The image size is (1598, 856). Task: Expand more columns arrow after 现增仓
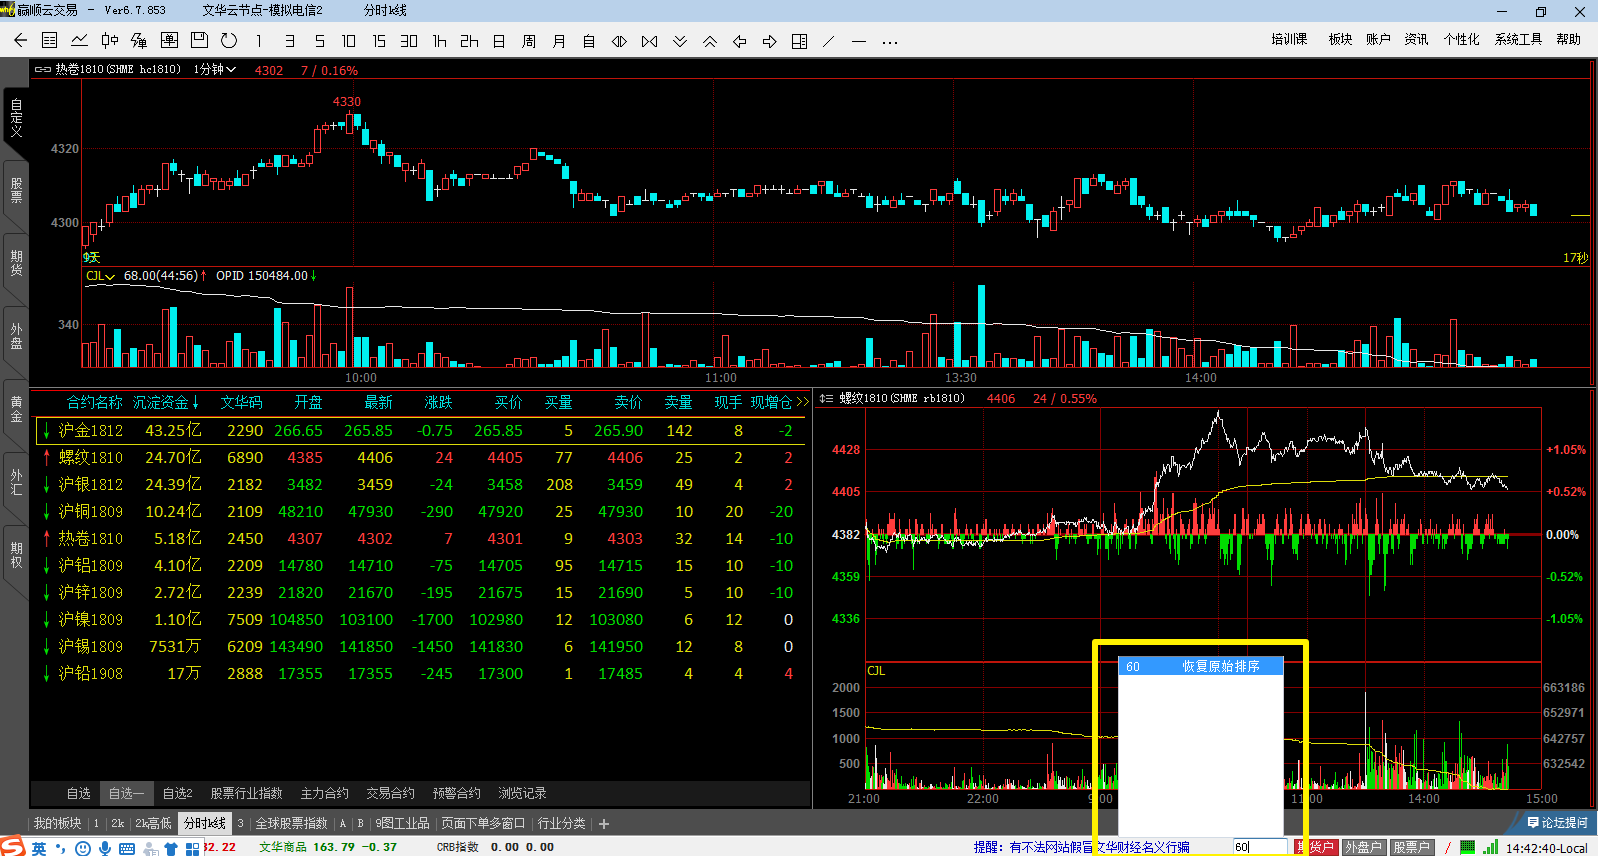802,402
